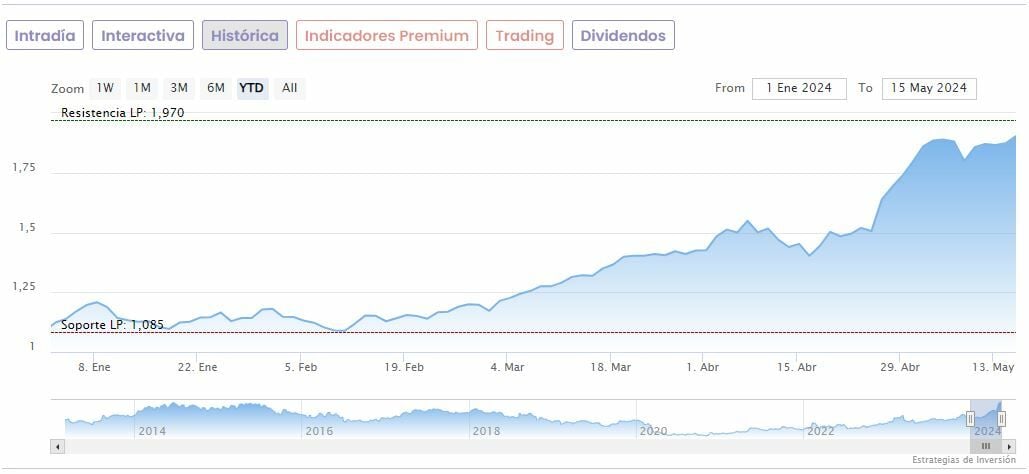Open Indicadores Premium tab

pyautogui.click(x=386, y=36)
